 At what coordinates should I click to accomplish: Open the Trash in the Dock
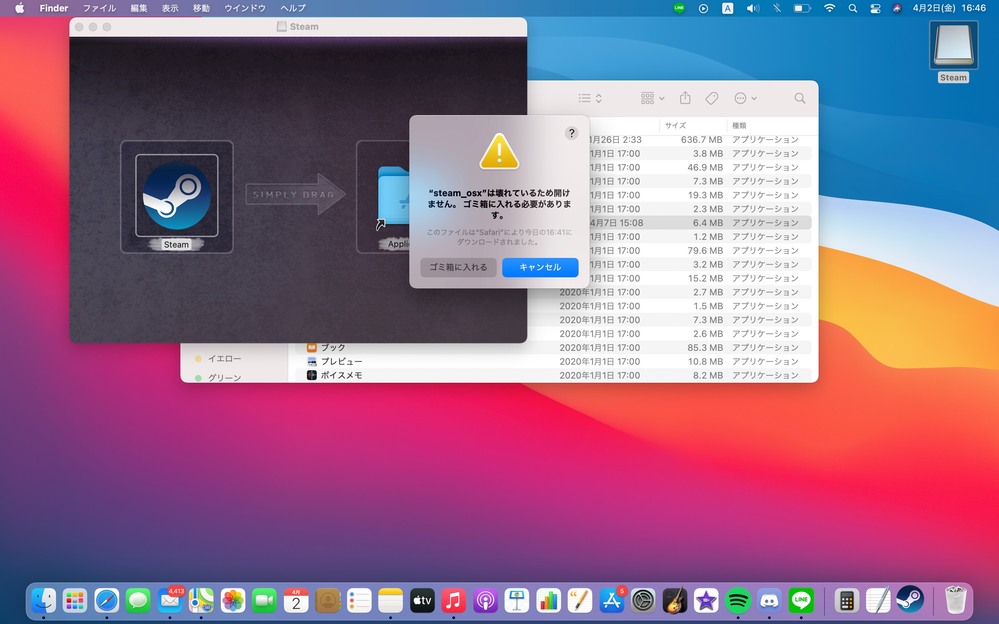pyautogui.click(x=955, y=600)
